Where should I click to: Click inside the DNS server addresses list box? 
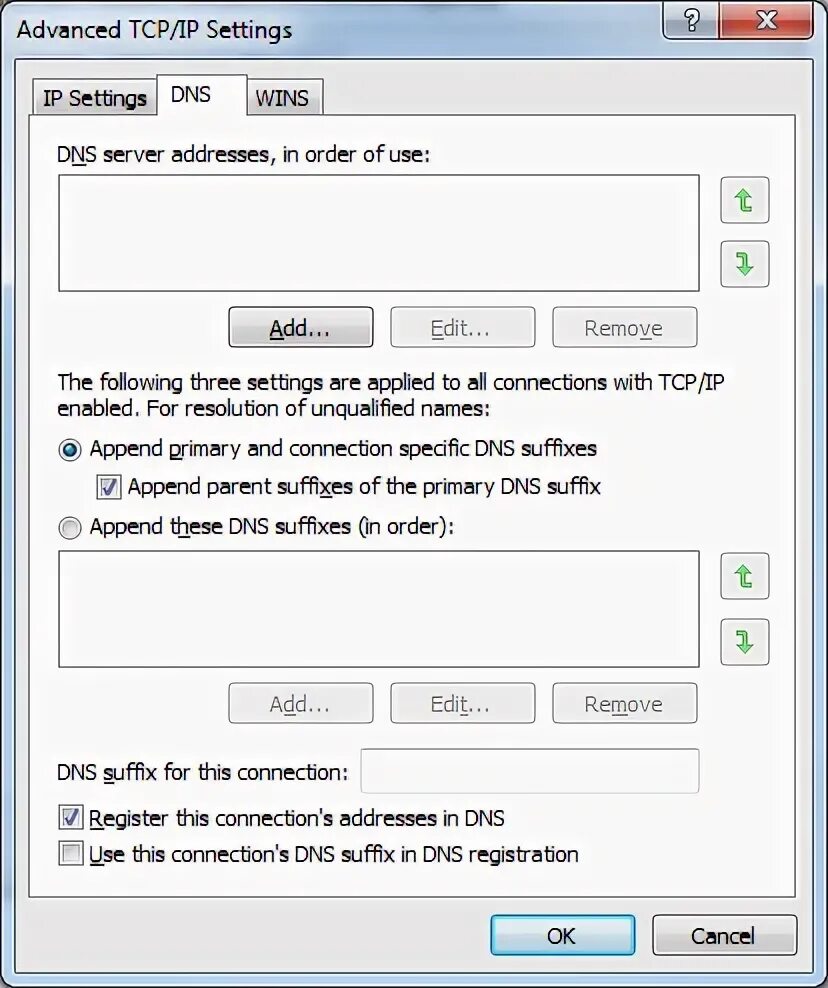pyautogui.click(x=379, y=233)
